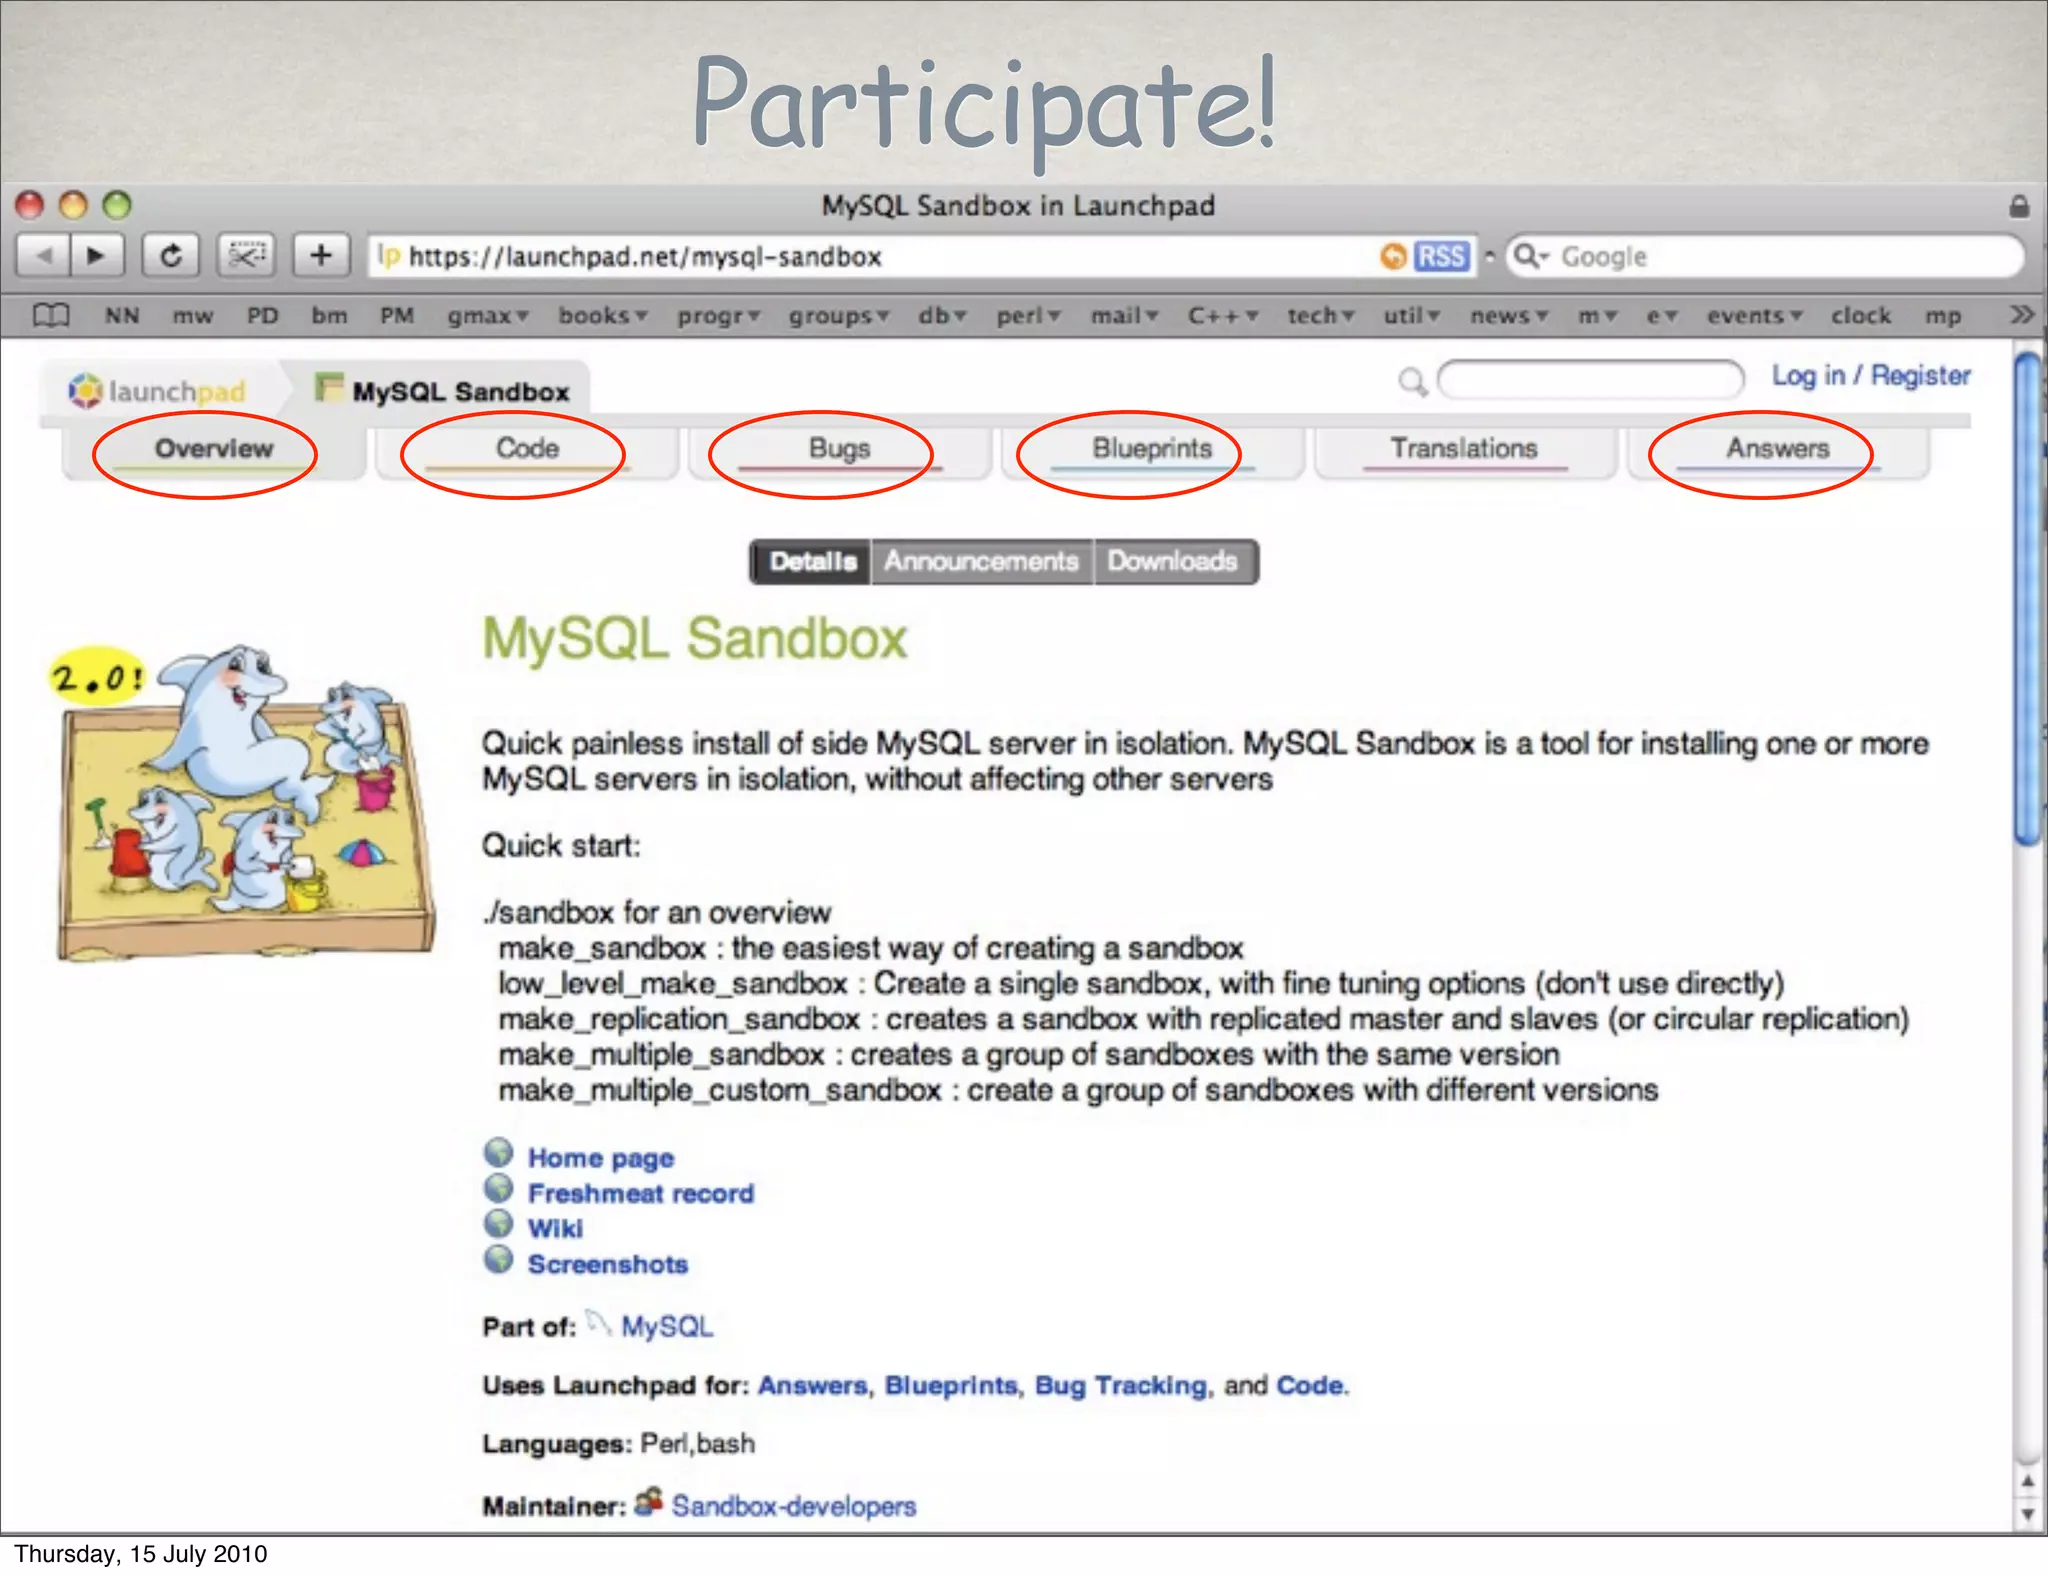
Task: Click the address bar URL field
Action: tap(870, 257)
